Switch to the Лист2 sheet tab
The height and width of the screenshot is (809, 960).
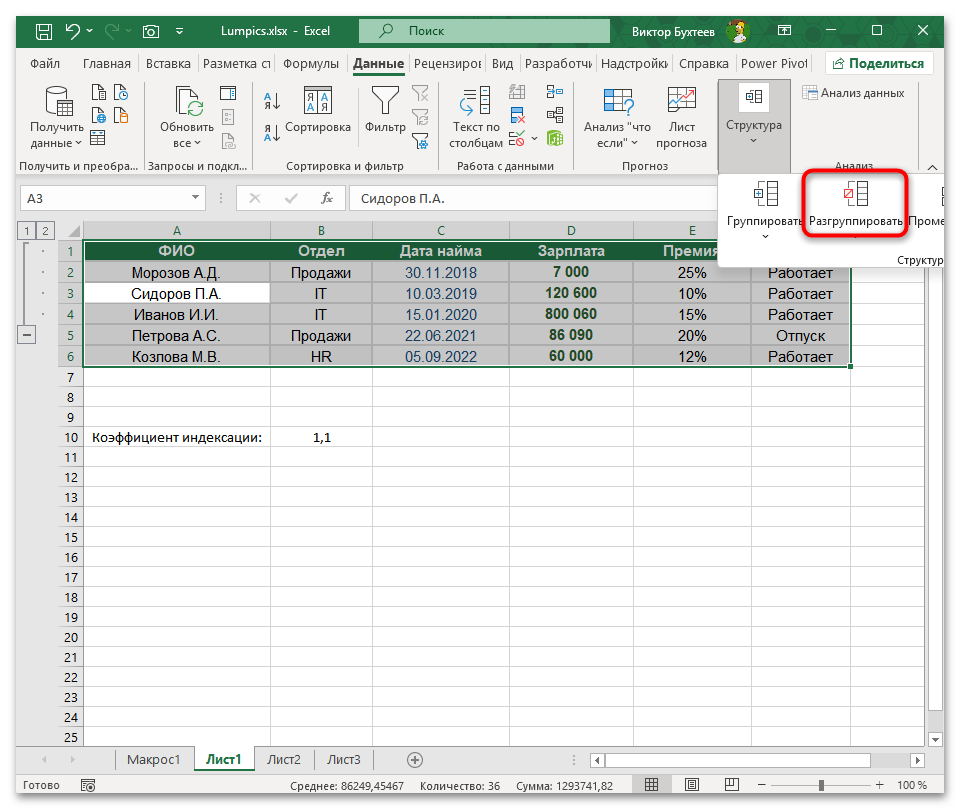pyautogui.click(x=284, y=759)
